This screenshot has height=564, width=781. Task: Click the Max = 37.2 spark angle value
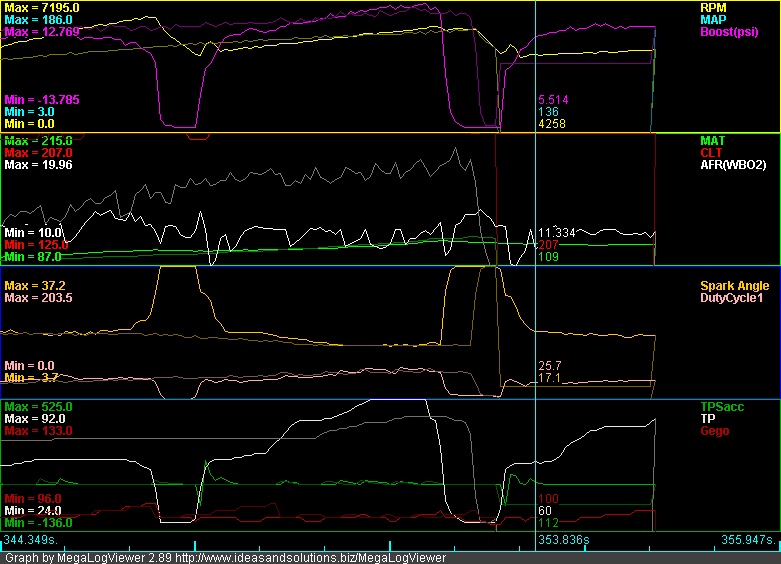point(35,286)
